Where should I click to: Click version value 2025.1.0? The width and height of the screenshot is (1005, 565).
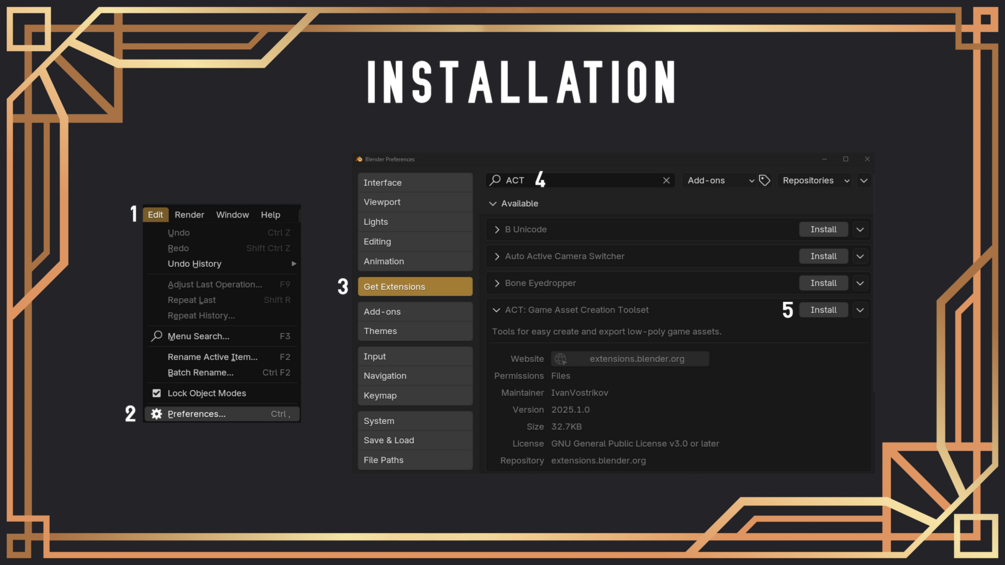click(x=570, y=409)
